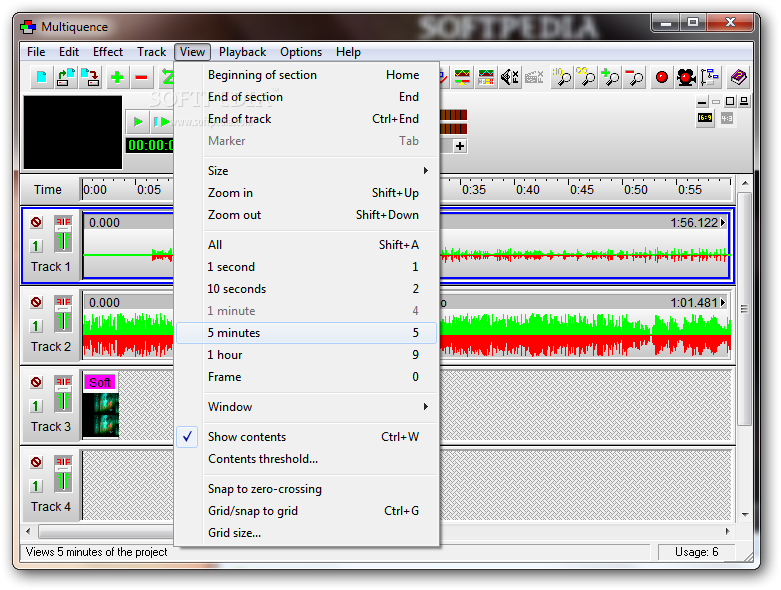Choose the All view option
781x590 pixels.
pyautogui.click(x=306, y=245)
